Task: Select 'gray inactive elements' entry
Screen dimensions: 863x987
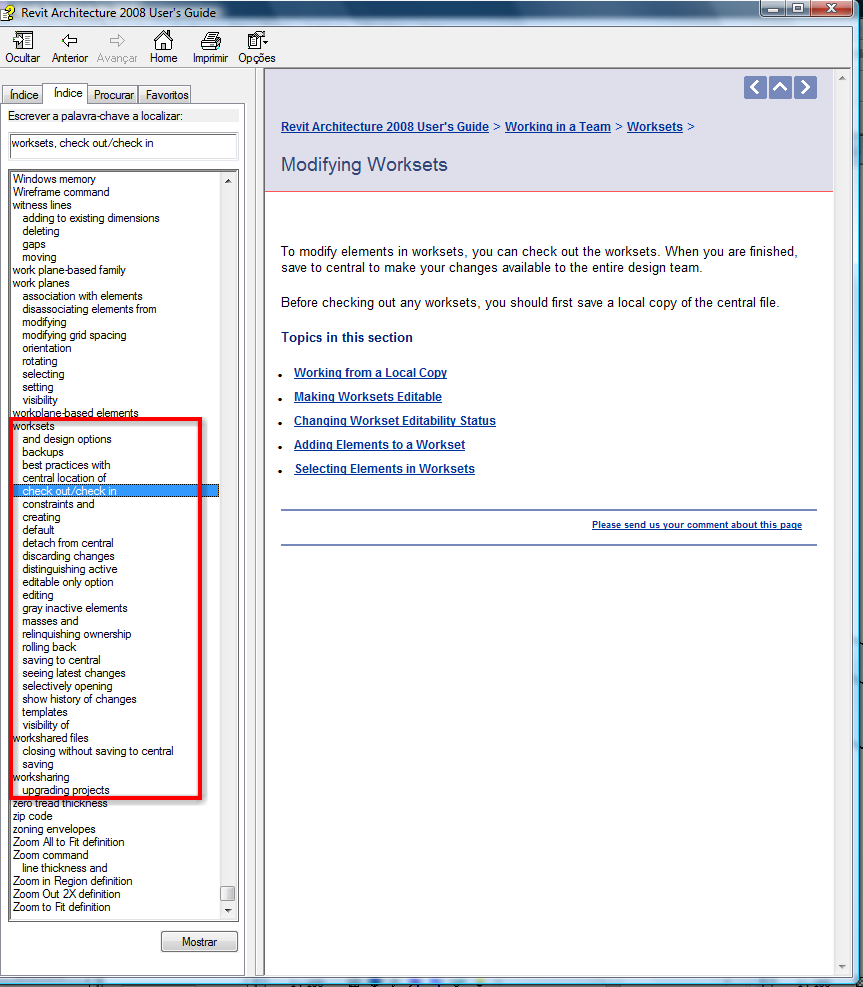Action: pos(75,608)
